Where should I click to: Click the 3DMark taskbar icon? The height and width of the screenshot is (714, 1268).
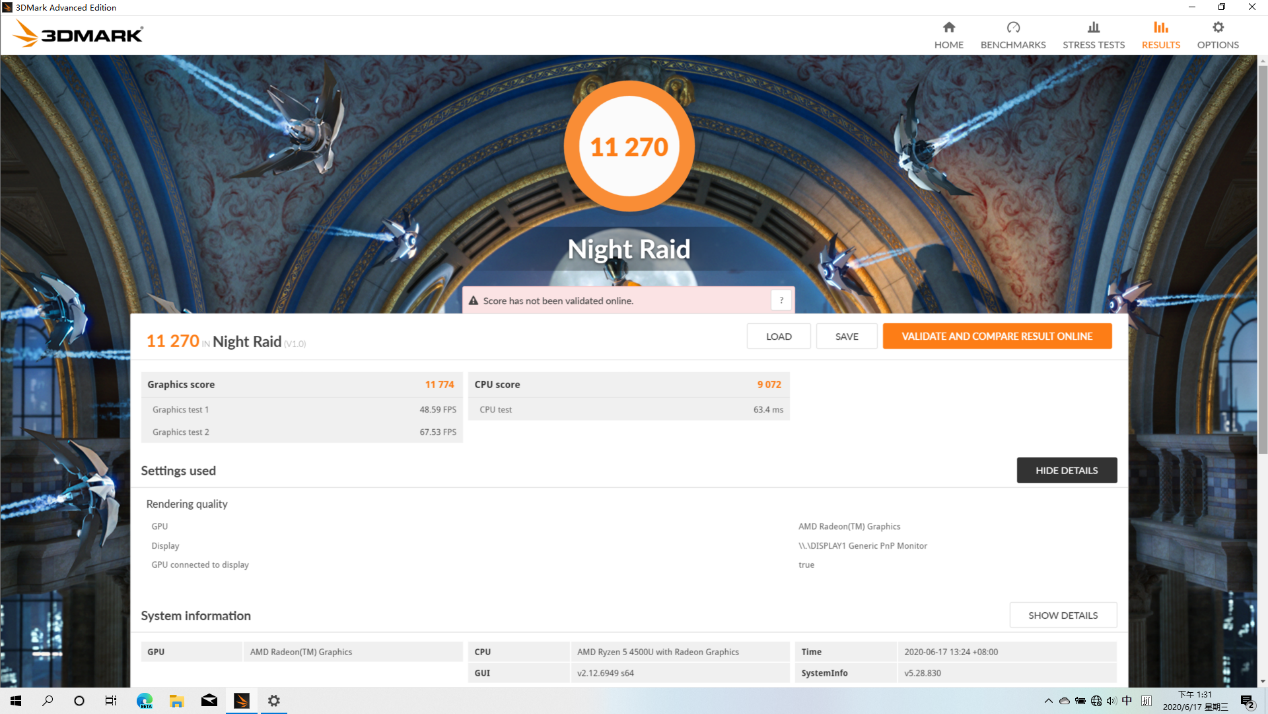click(x=241, y=701)
